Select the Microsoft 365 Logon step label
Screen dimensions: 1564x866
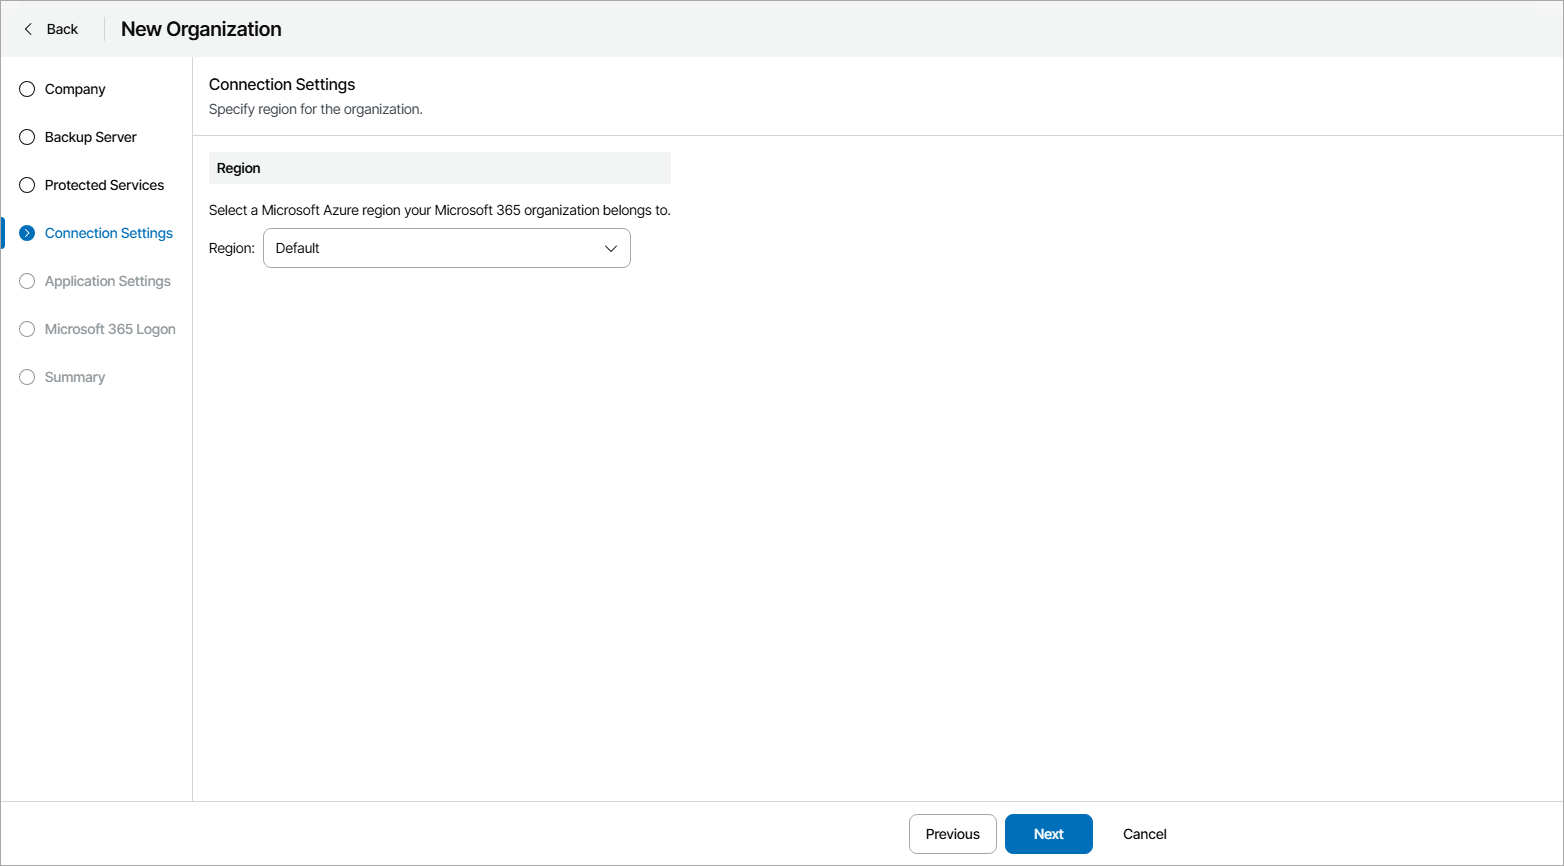[110, 329]
